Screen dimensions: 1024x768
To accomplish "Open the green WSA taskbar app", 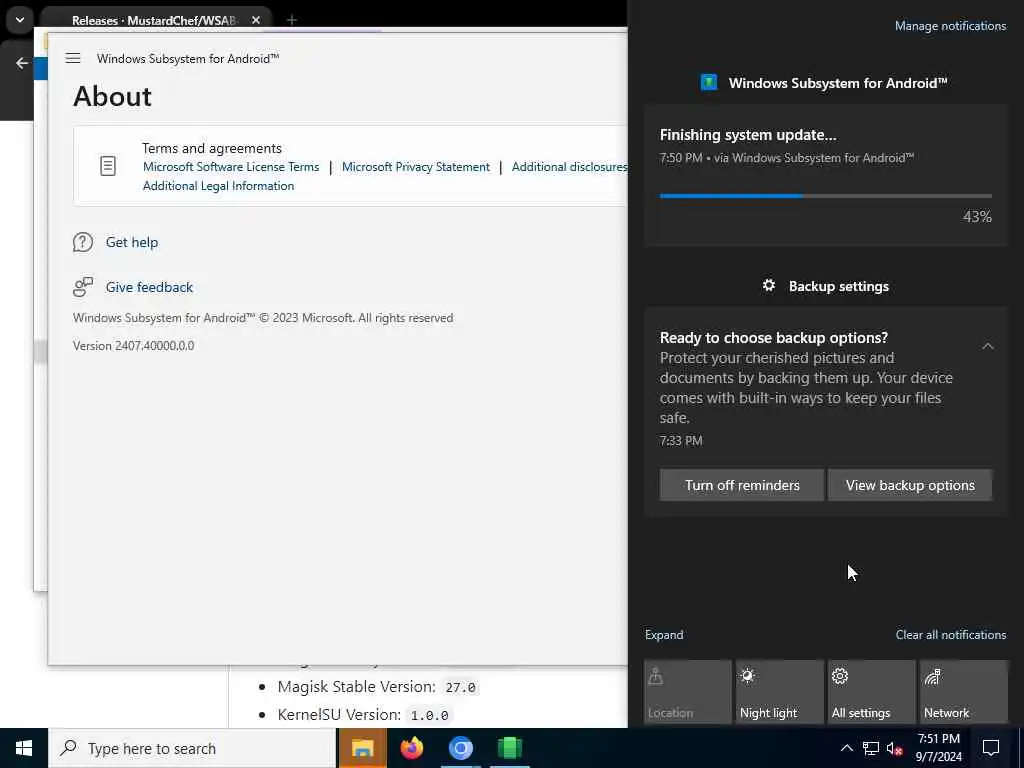I will pos(509,748).
